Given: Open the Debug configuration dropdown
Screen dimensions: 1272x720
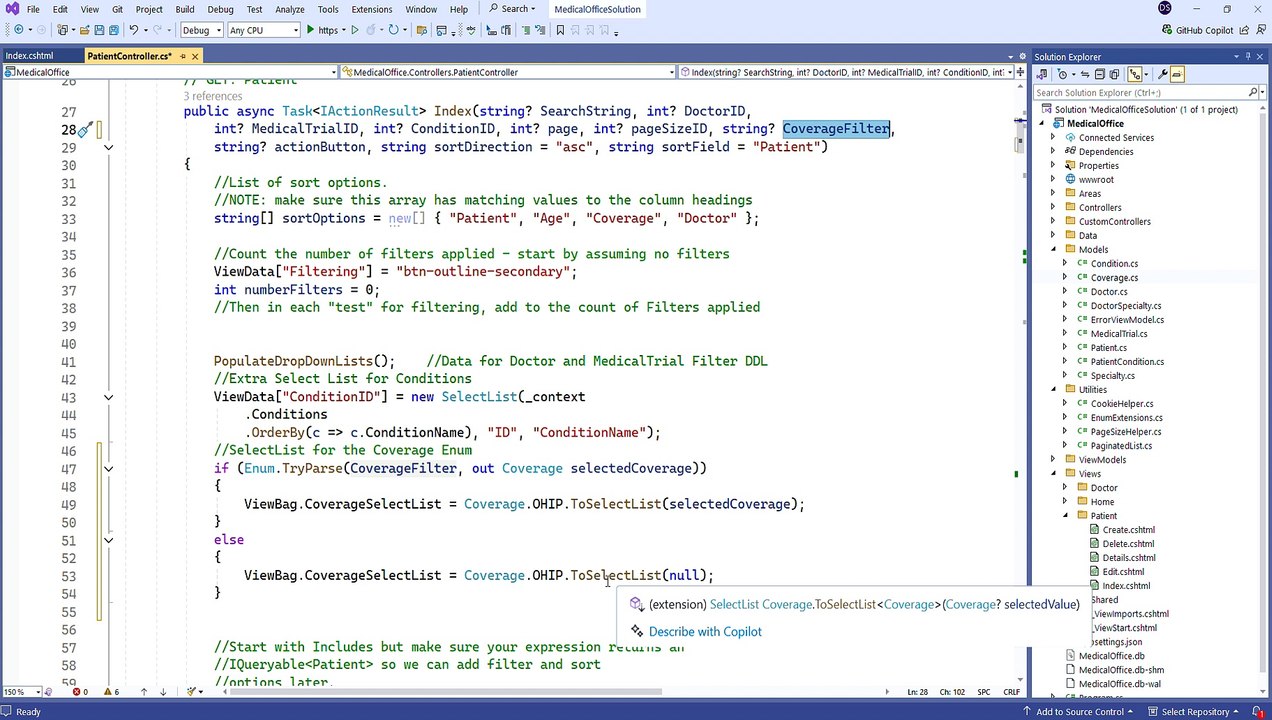Looking at the screenshot, I should [x=201, y=30].
